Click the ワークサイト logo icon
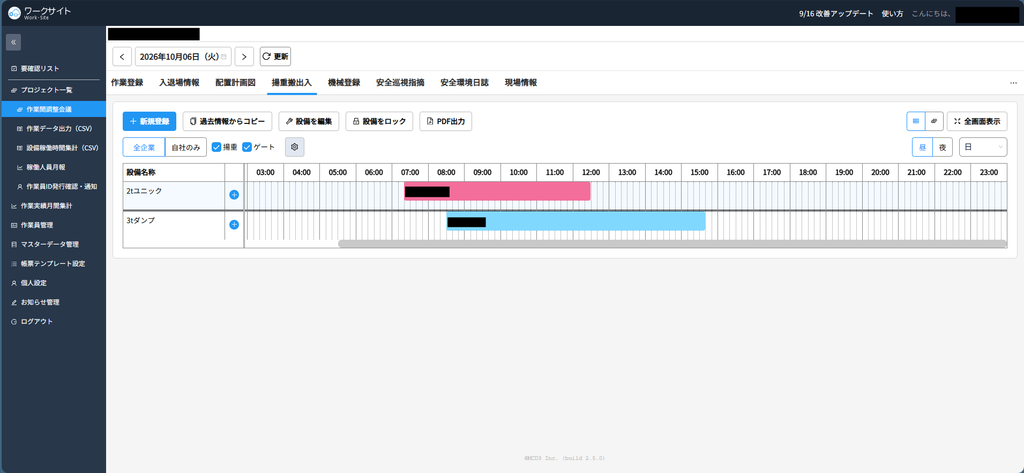Image resolution: width=1024 pixels, height=473 pixels. point(14,13)
